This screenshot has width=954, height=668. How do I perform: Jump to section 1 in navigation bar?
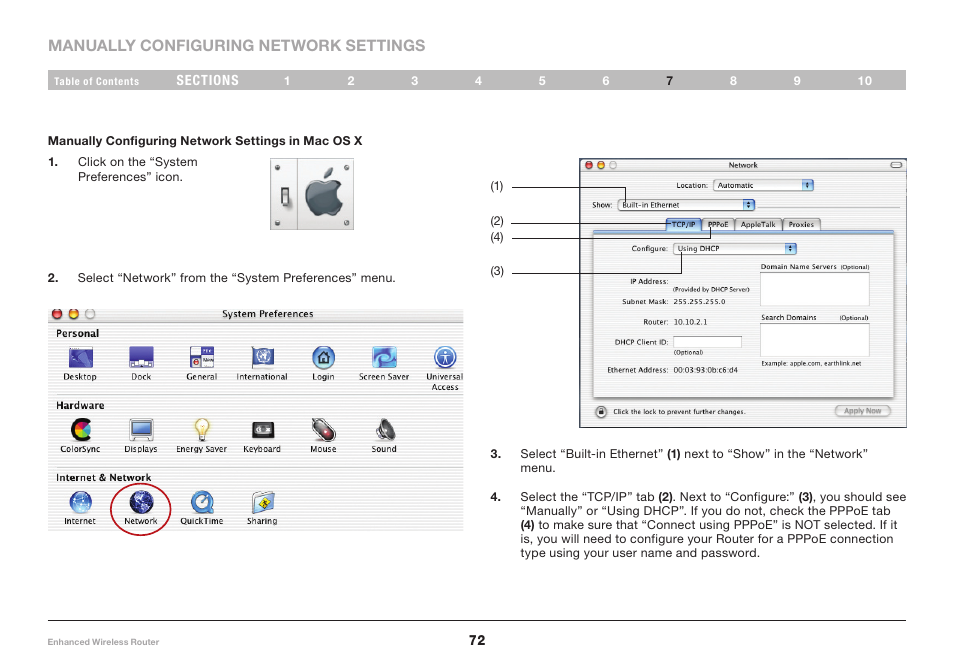coord(287,81)
